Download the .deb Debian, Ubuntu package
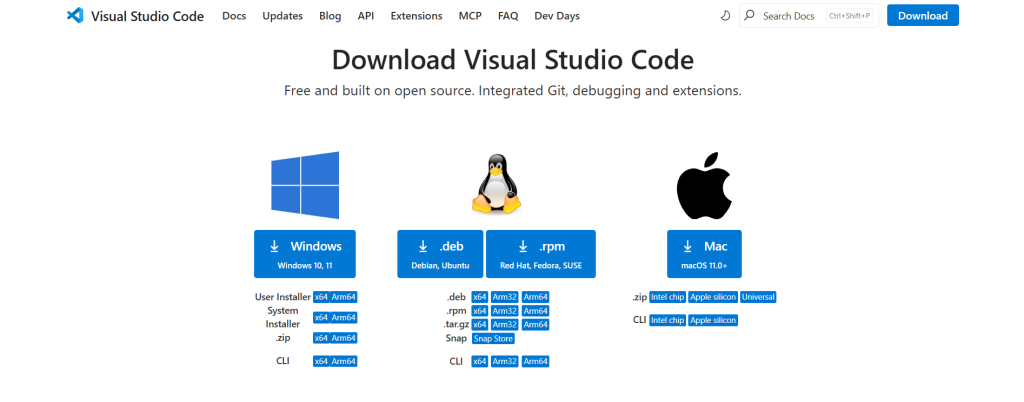The width and height of the screenshot is (1024, 402). 440,253
